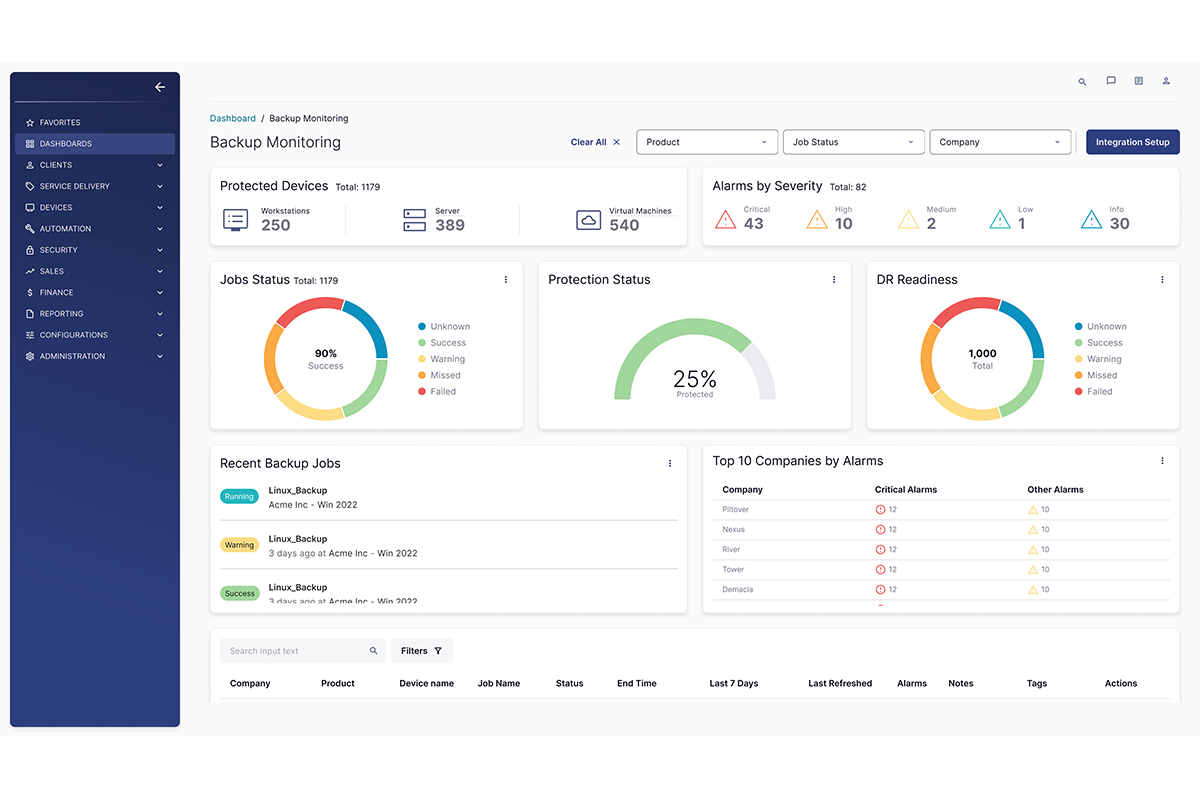Open Jobs Status card options menu
The image size is (1200, 800).
click(506, 280)
